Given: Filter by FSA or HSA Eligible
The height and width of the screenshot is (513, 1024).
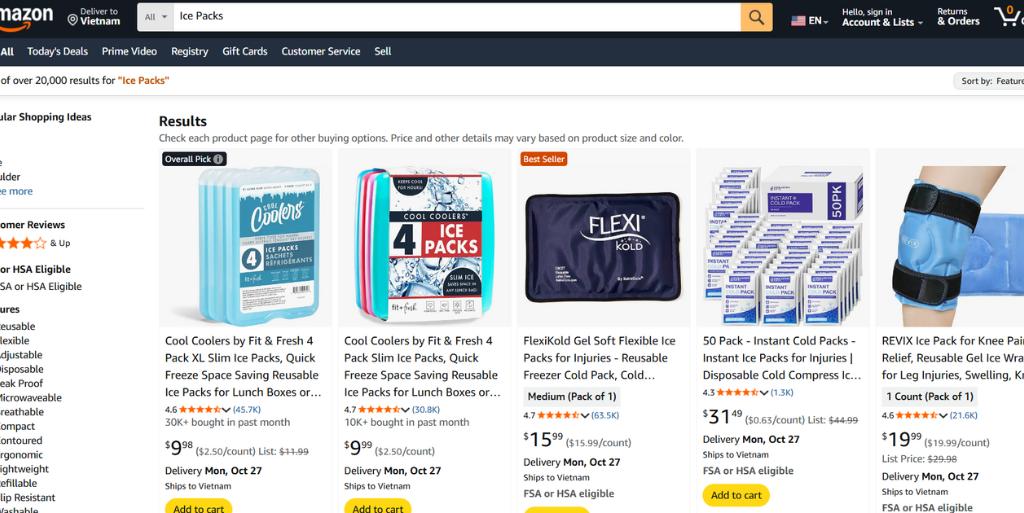Looking at the screenshot, I should 41,287.
